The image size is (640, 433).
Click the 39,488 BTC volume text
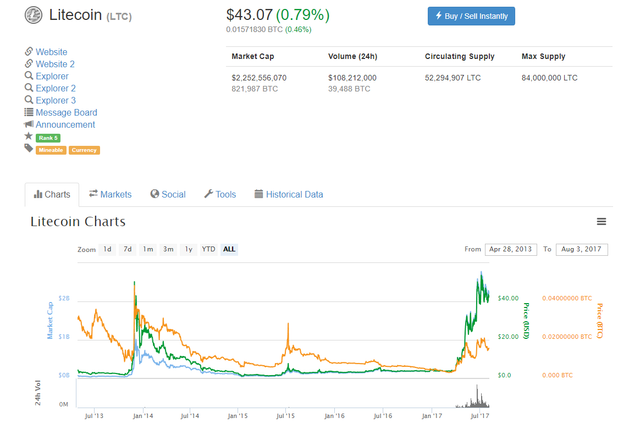click(x=349, y=89)
